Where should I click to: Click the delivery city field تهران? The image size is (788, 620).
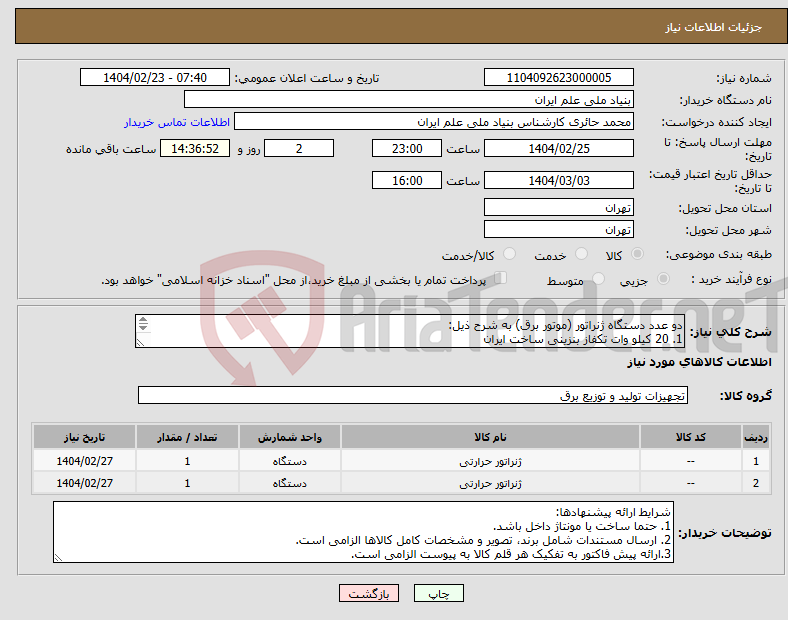coord(558,230)
